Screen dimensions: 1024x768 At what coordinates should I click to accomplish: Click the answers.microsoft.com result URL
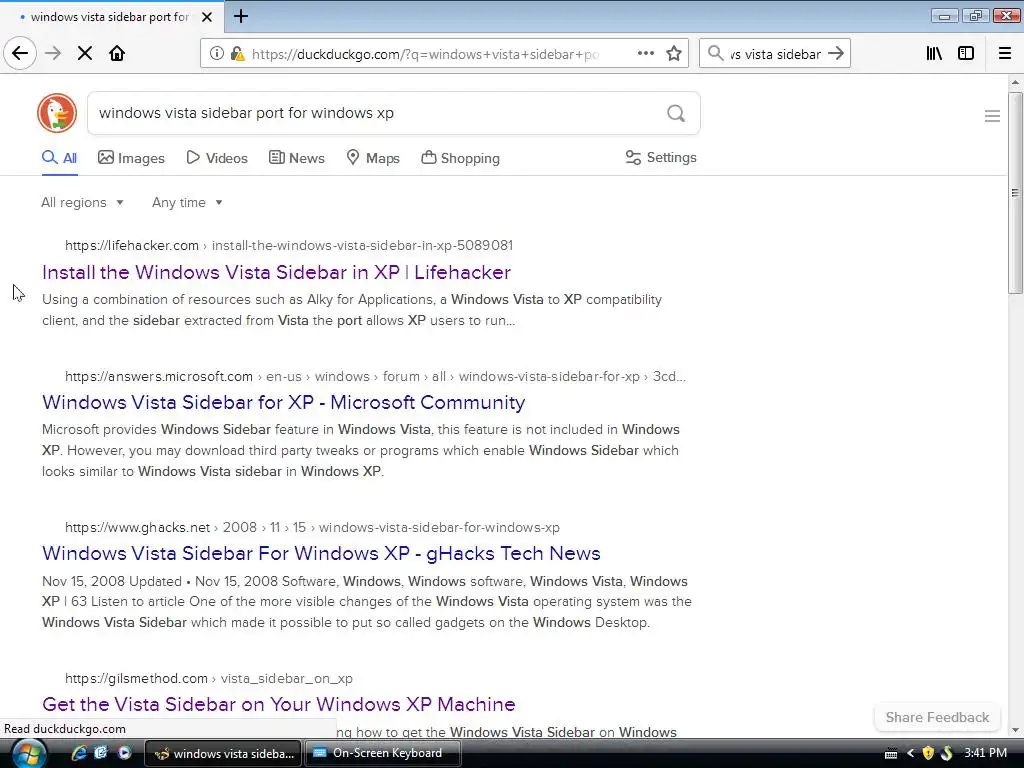click(376, 377)
